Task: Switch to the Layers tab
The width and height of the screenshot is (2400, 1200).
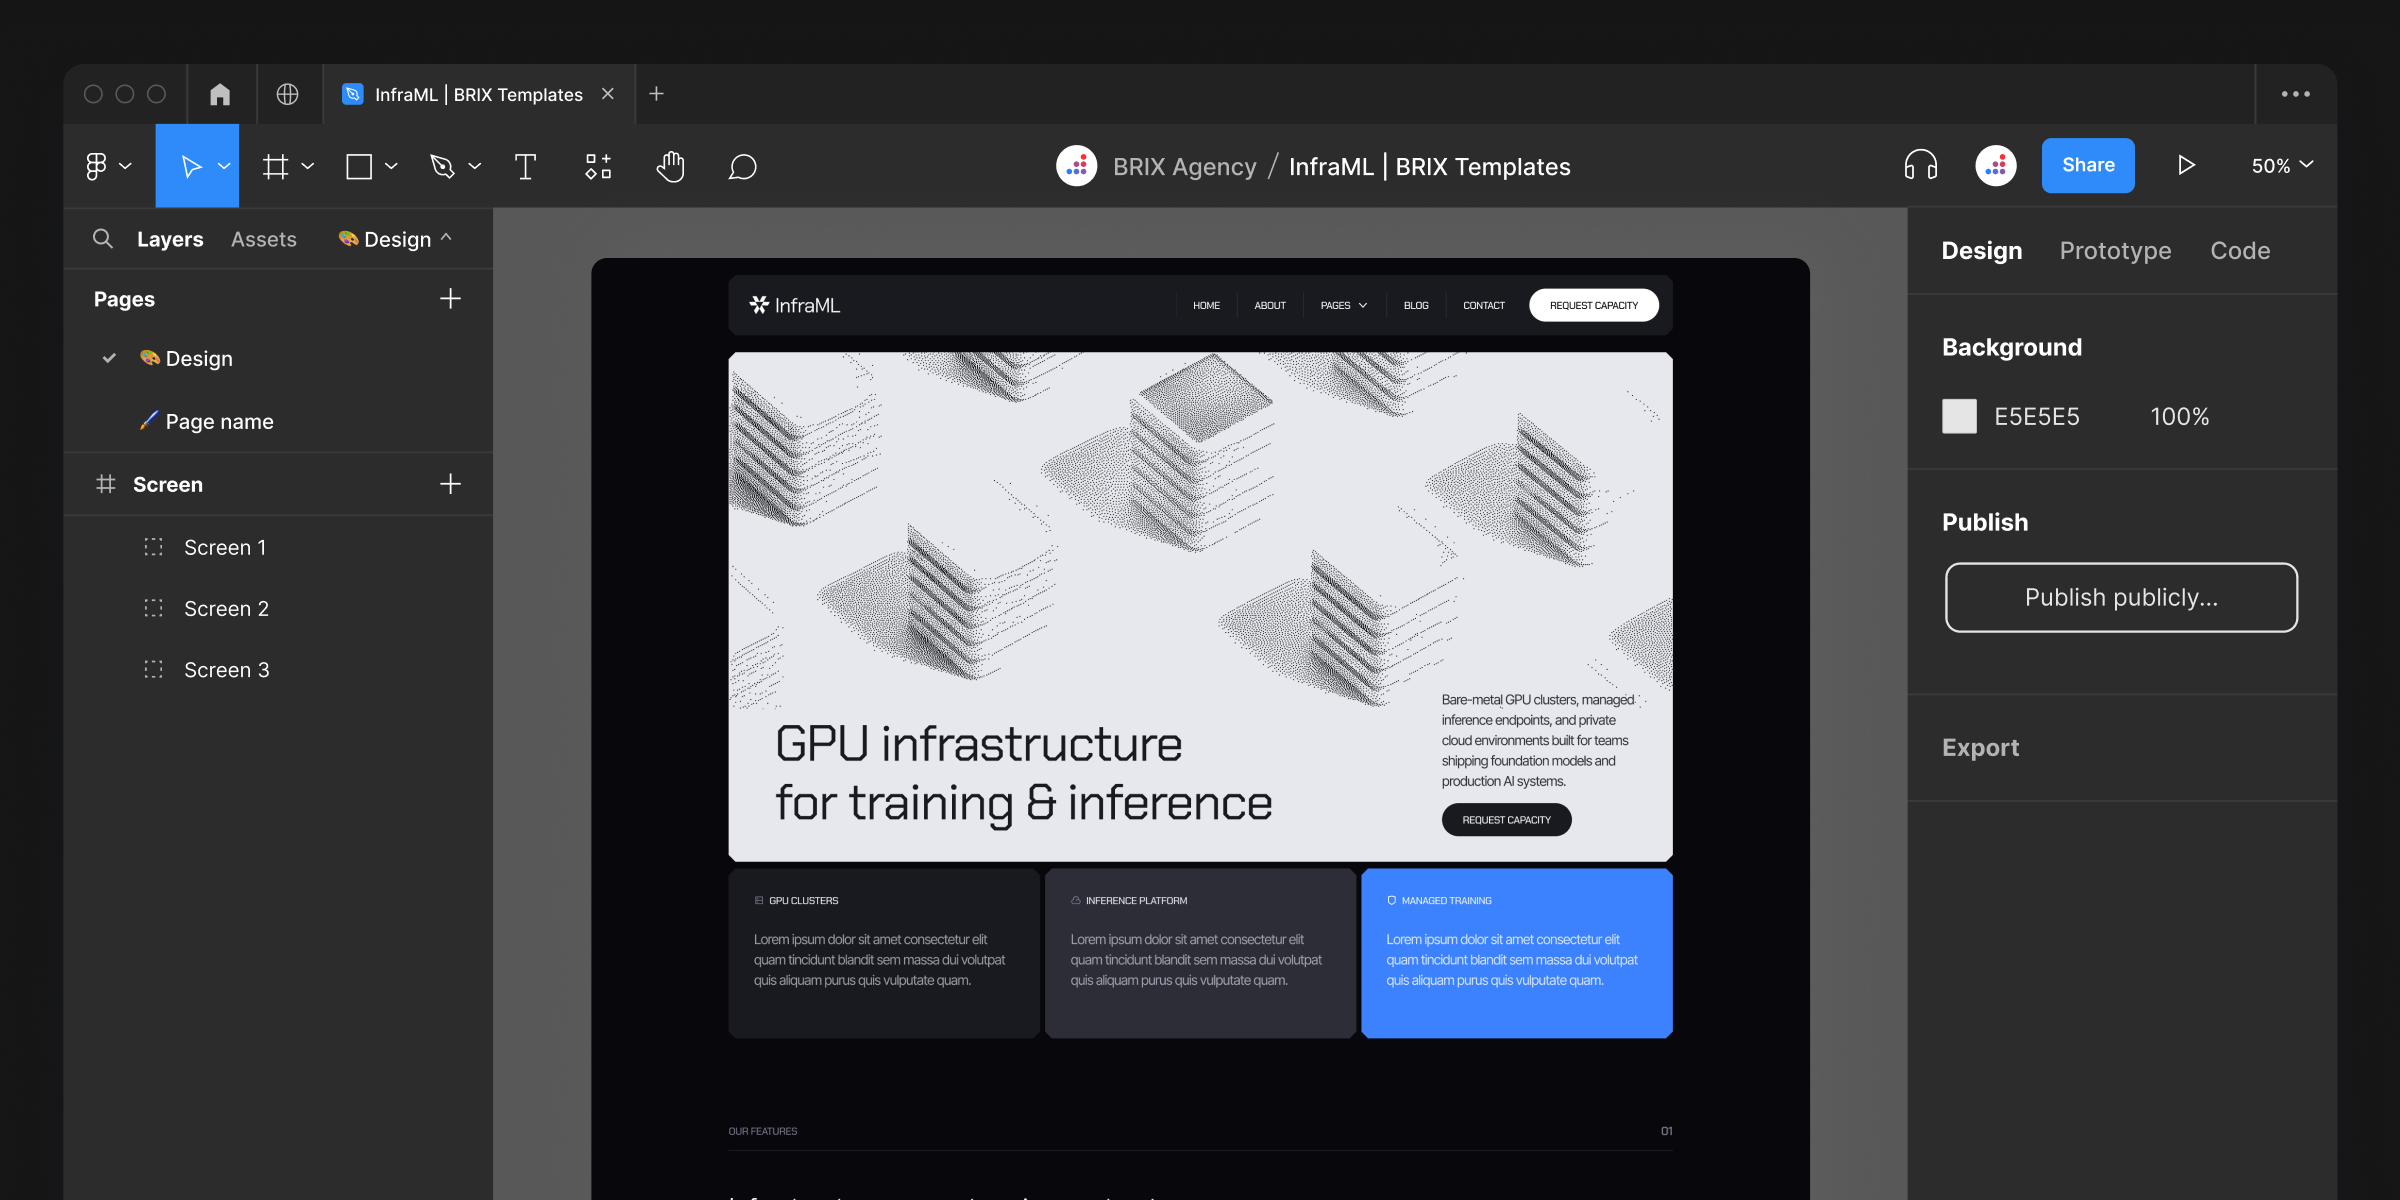Action: pos(170,239)
